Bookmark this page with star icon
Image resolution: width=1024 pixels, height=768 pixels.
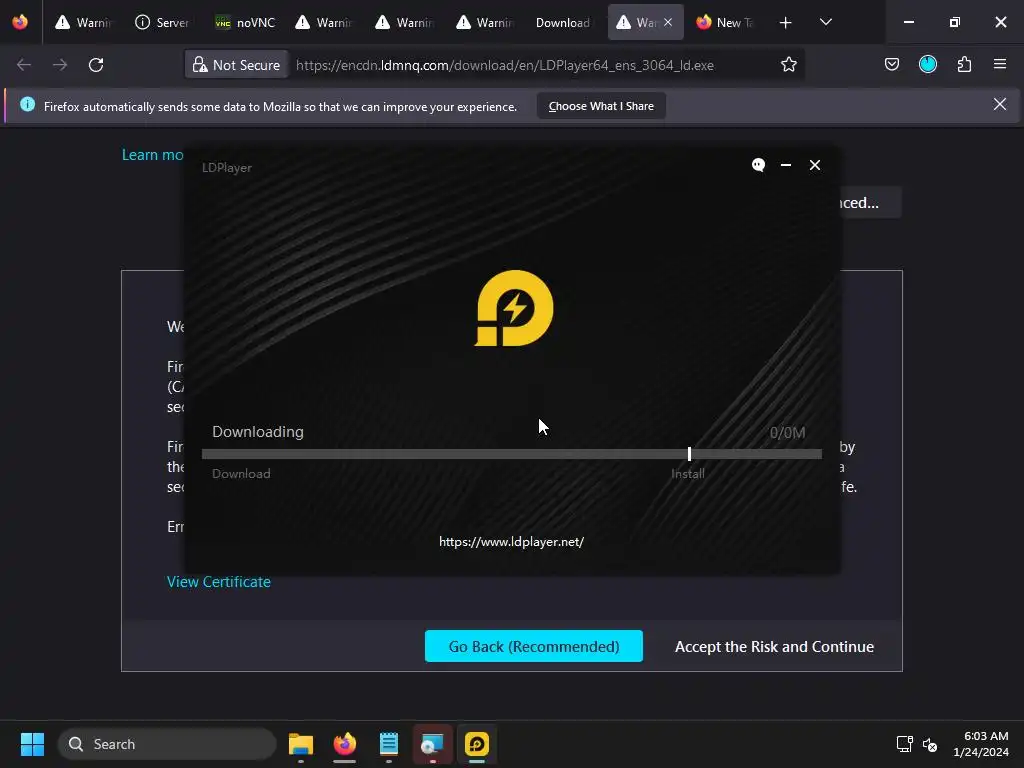[x=789, y=65]
